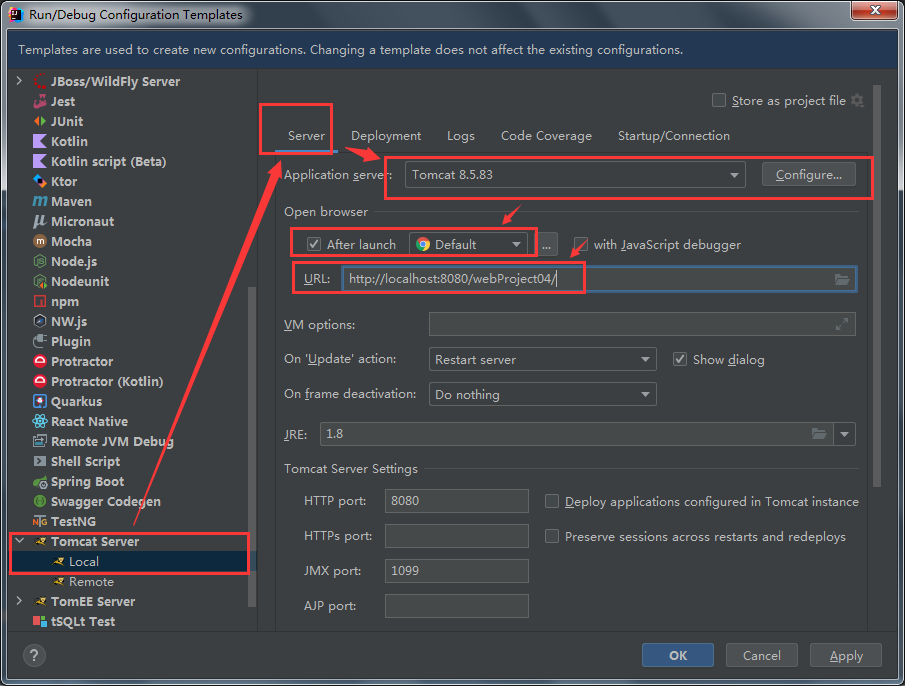Click the Spring Boot icon
Screen dimensions: 905x686
[40, 482]
